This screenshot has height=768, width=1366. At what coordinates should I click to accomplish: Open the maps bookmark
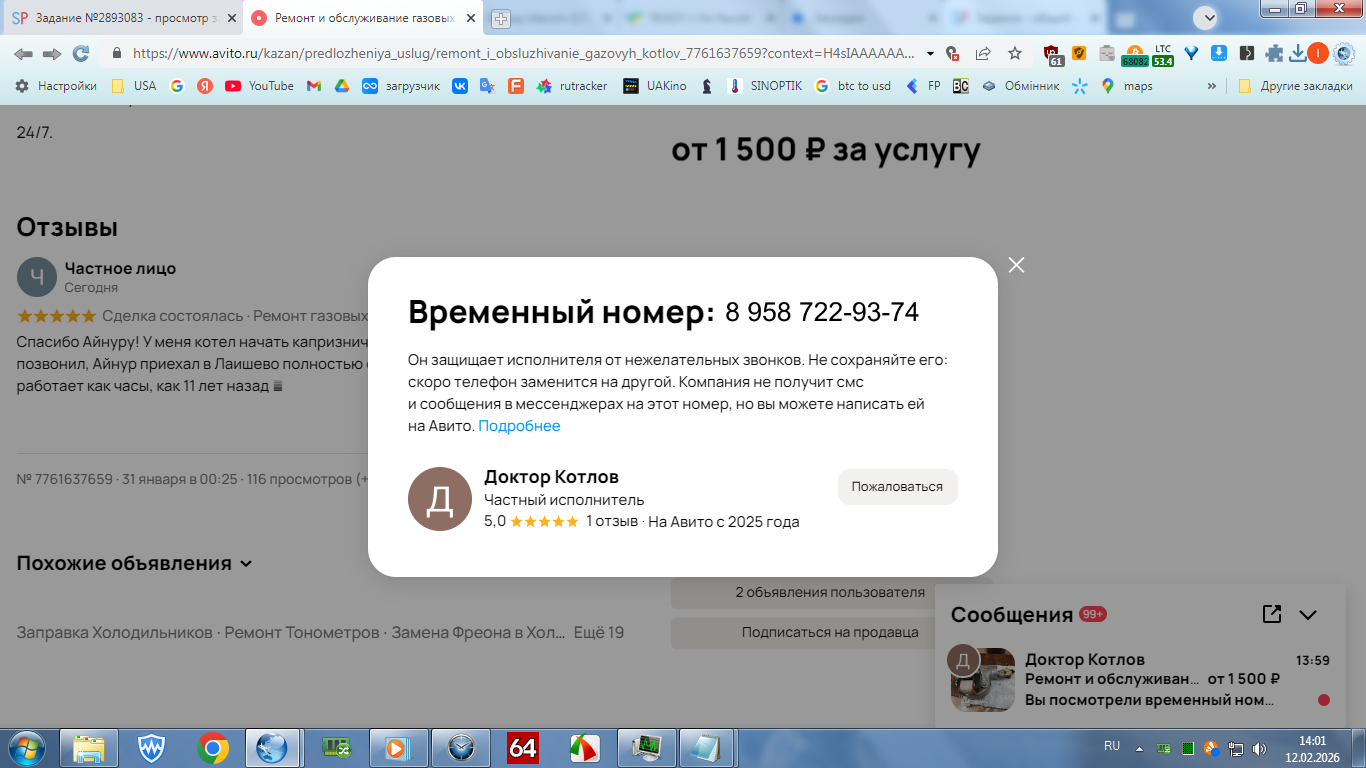(x=1127, y=86)
